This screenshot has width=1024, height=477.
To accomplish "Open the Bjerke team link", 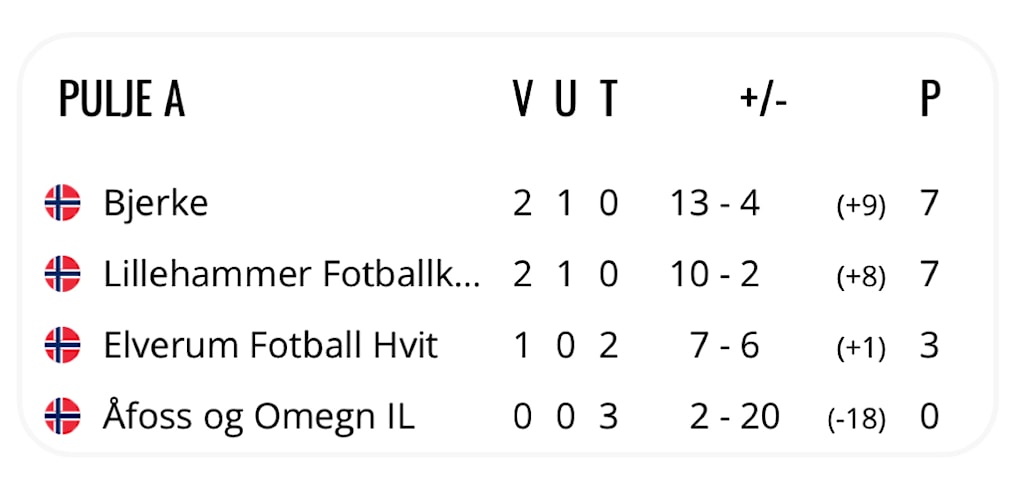I will (156, 203).
